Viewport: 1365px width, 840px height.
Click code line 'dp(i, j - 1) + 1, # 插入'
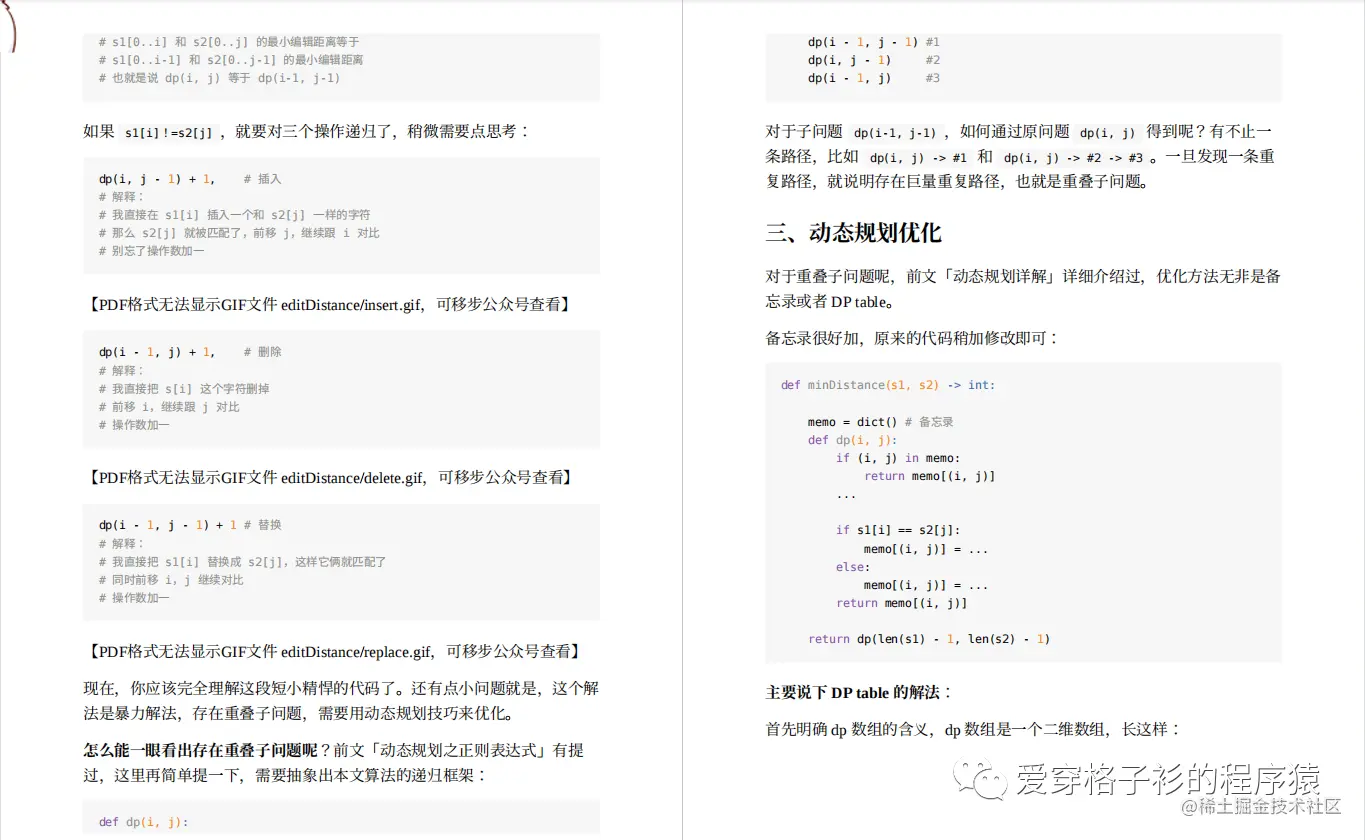[x=190, y=179]
